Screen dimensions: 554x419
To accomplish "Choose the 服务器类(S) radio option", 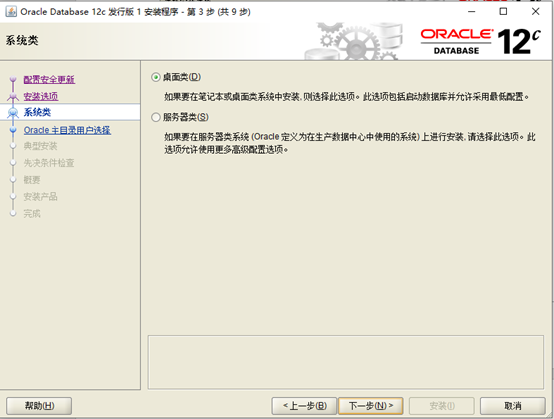I will [x=180, y=117].
